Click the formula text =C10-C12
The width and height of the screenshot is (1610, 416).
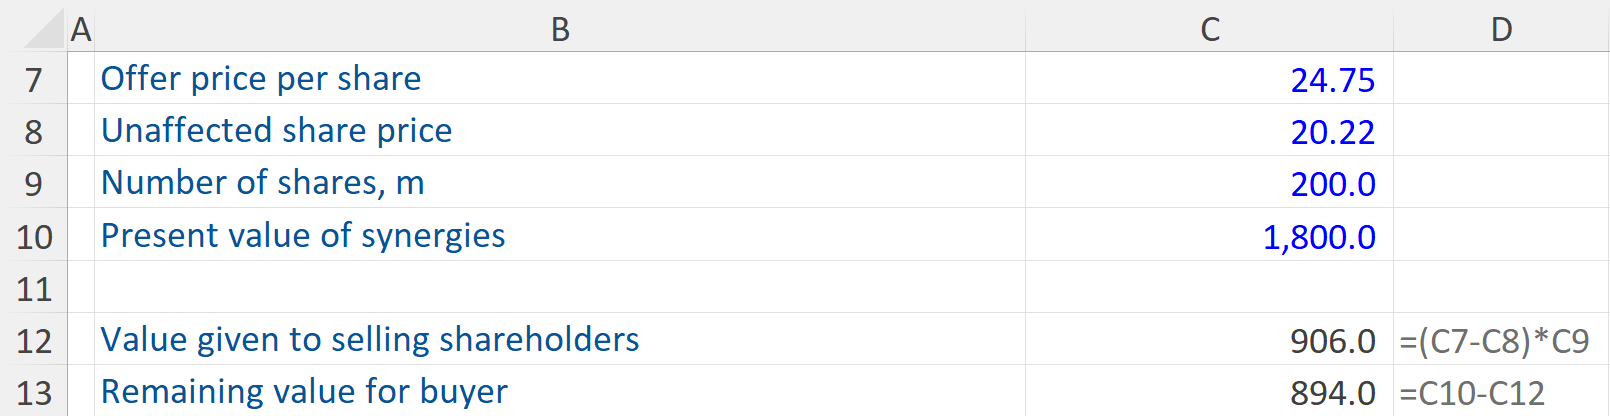(x=1472, y=393)
